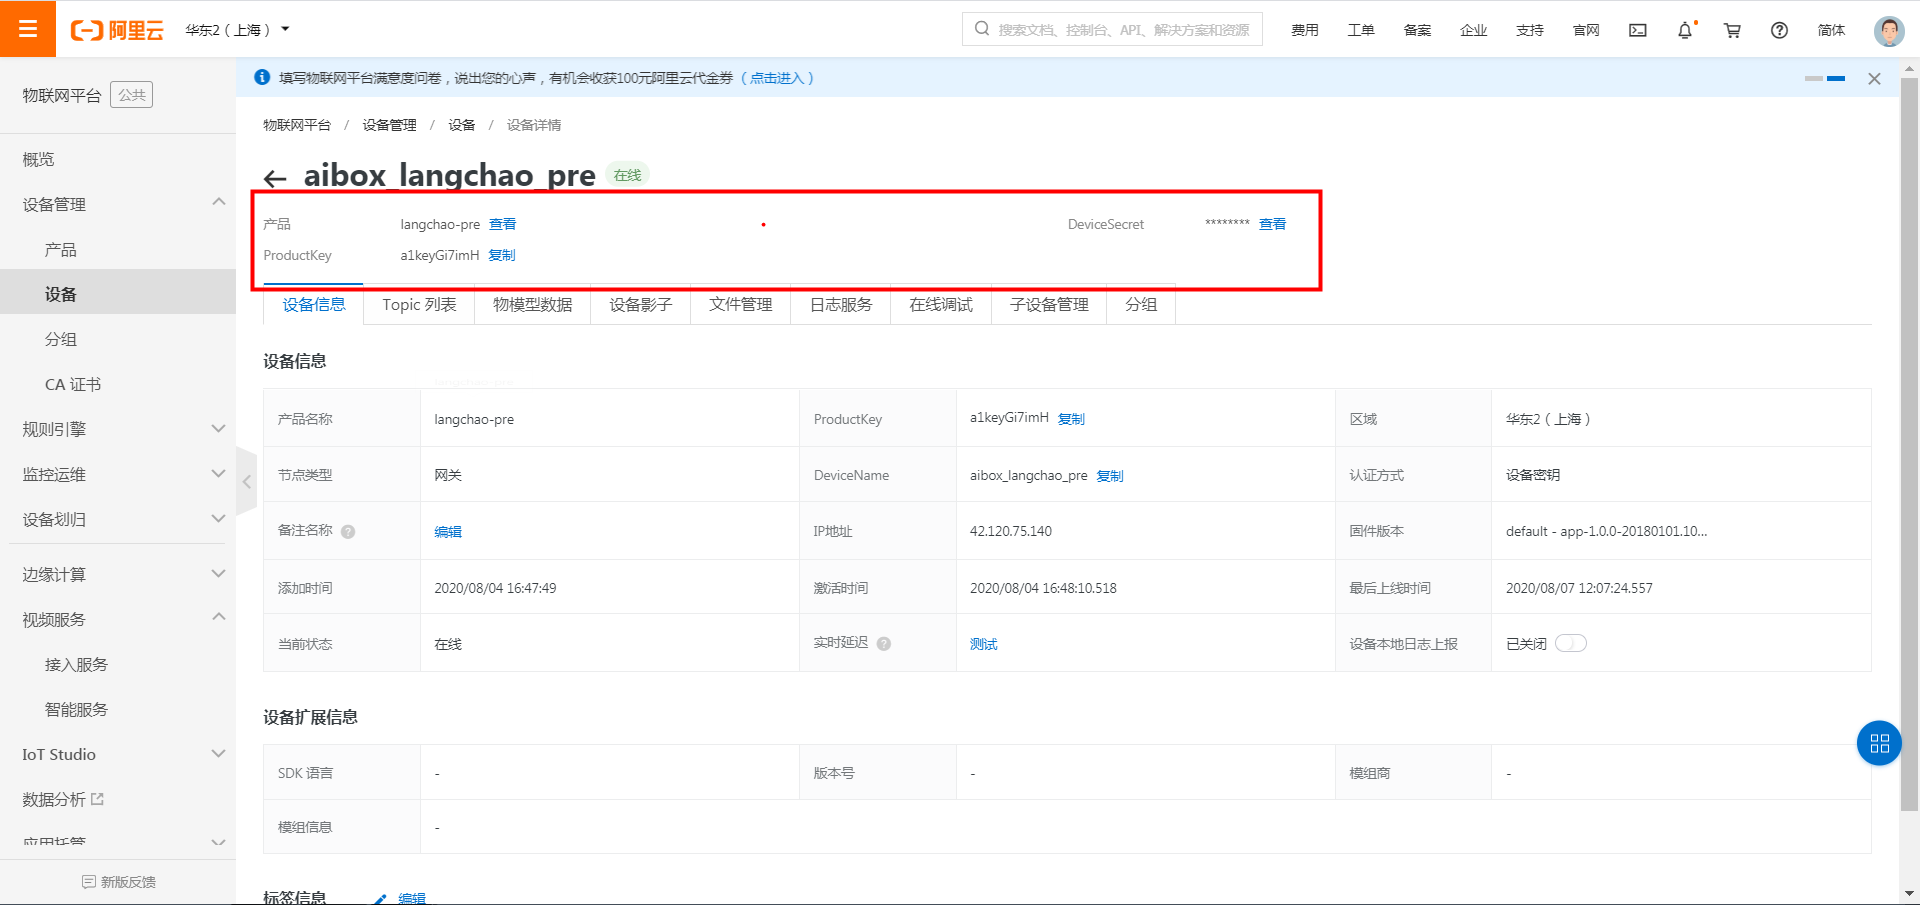Image resolution: width=1920 pixels, height=905 pixels.
Task: Click the pencil icon beside 标签信息
Action: [x=380, y=899]
